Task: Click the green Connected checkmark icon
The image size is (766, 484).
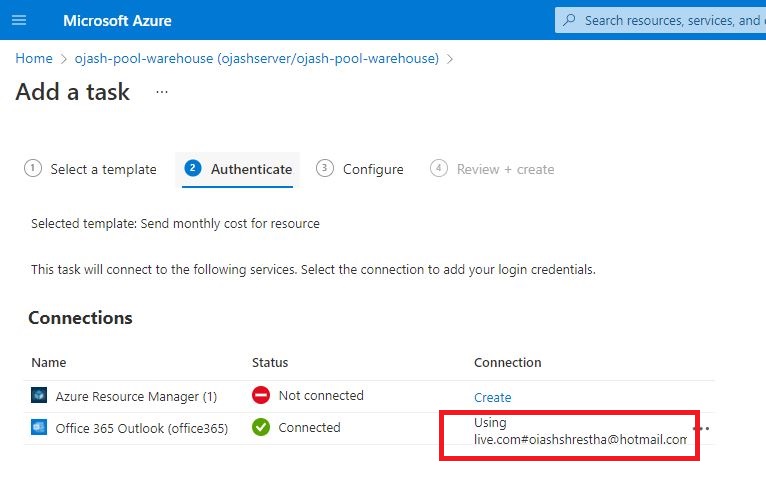Action: [261, 428]
